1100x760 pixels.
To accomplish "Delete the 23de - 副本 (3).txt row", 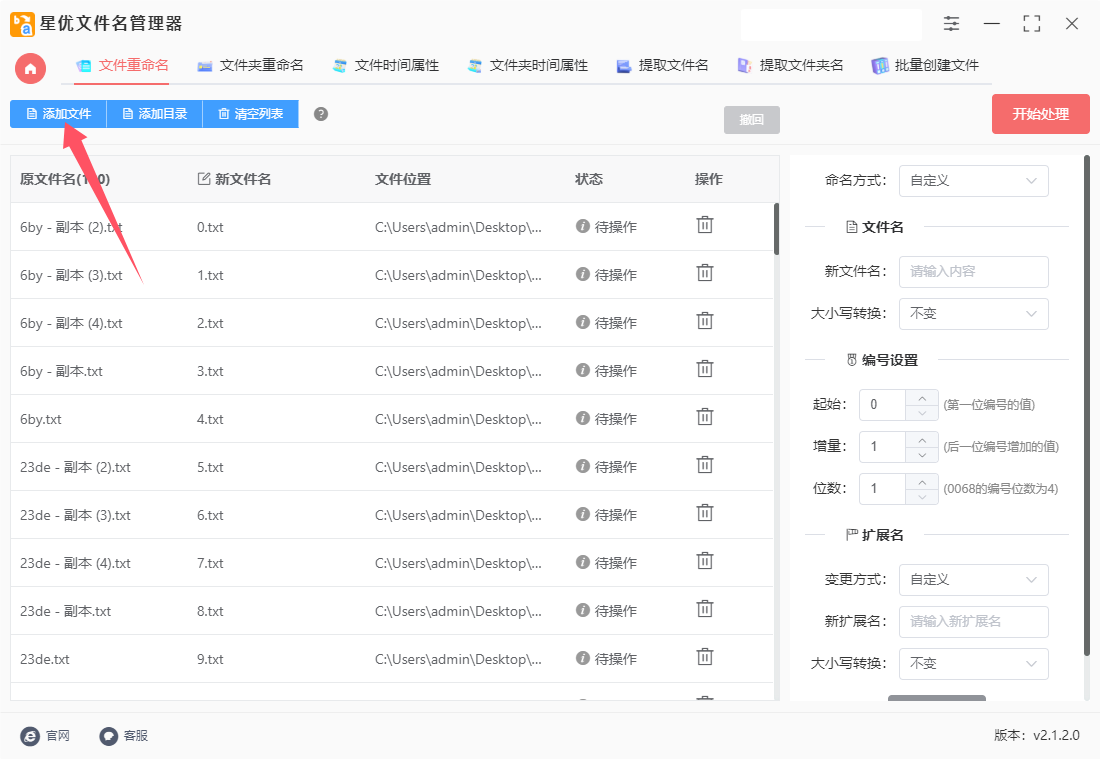I will (705, 514).
